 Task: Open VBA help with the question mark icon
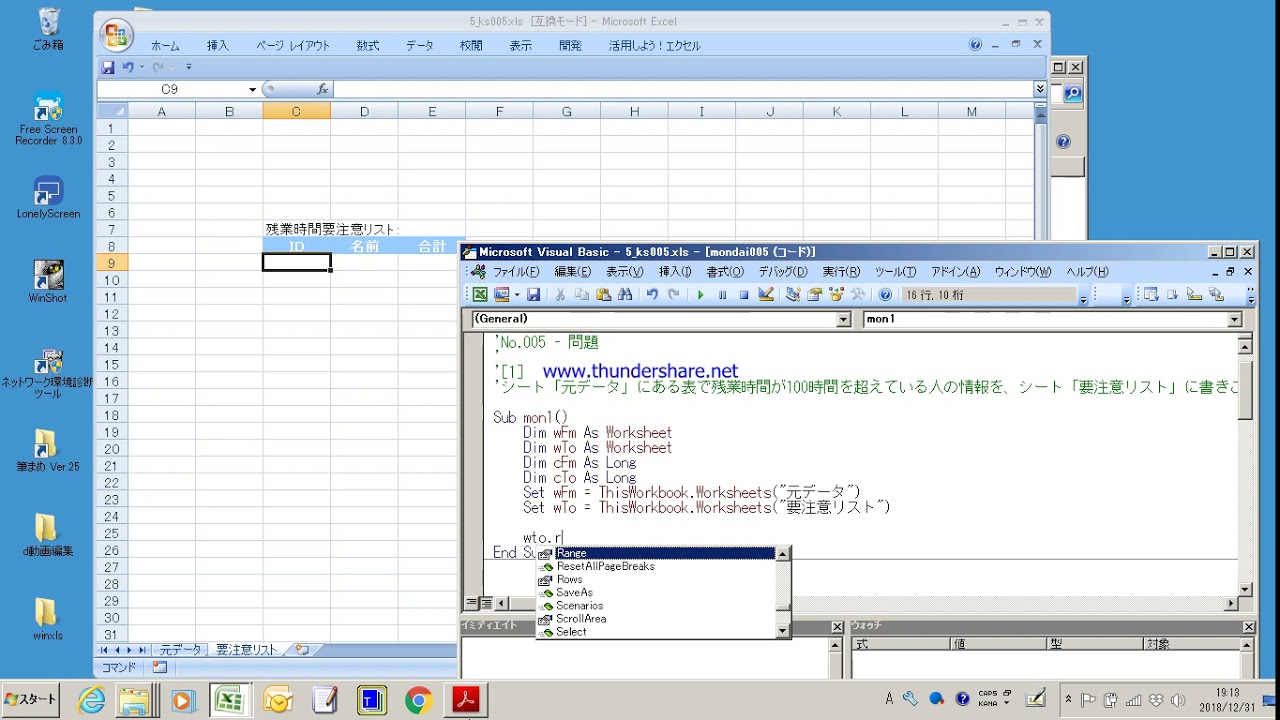point(885,295)
